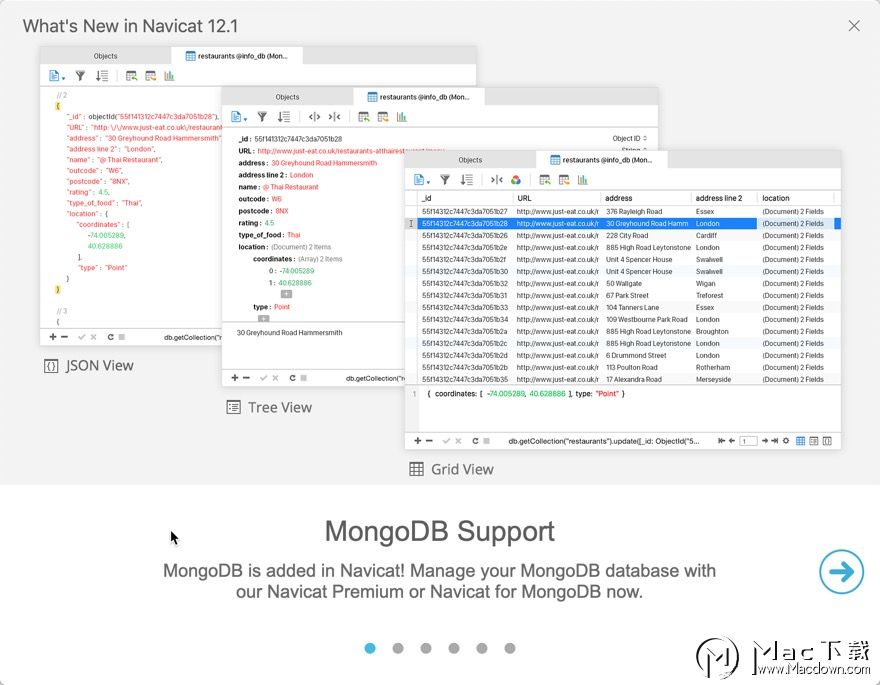Click the sort icon in Grid View window

466,180
